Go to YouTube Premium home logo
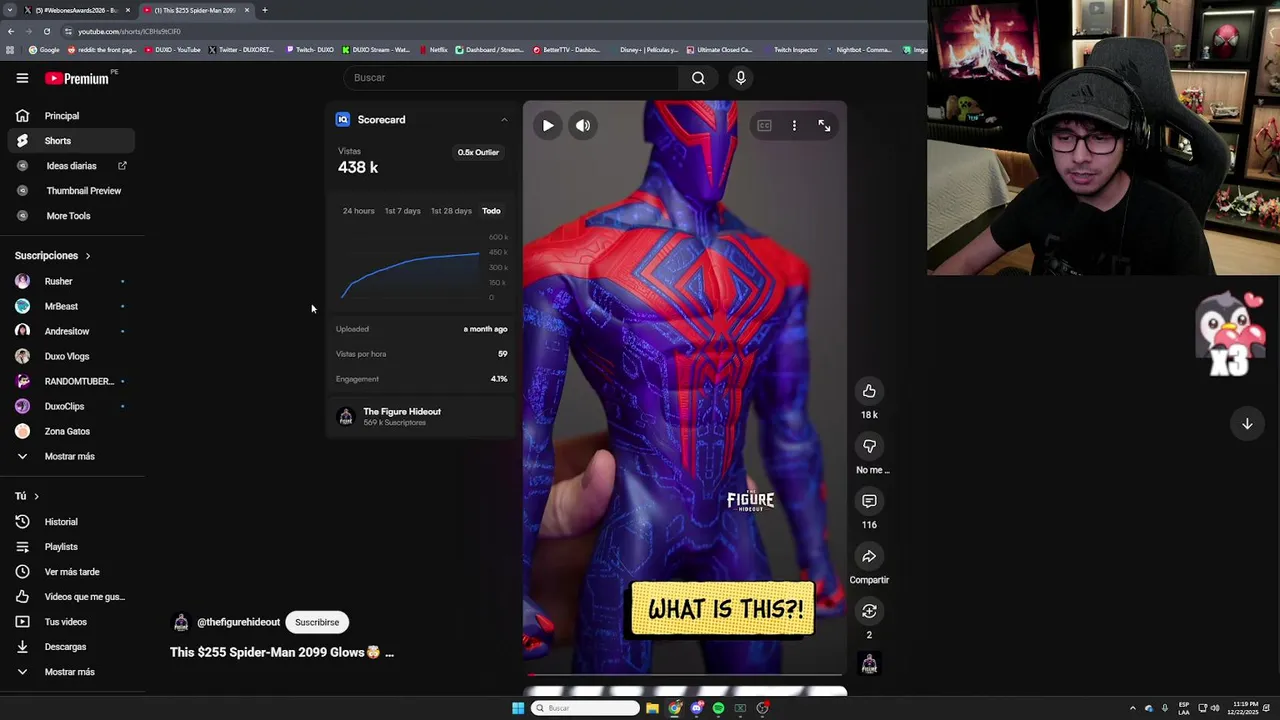This screenshot has height=720, width=1280. [77, 78]
